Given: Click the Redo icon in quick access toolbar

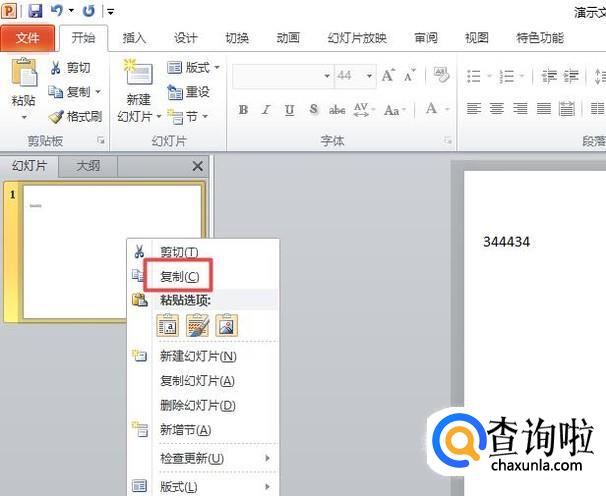Looking at the screenshot, I should pyautogui.click(x=89, y=11).
